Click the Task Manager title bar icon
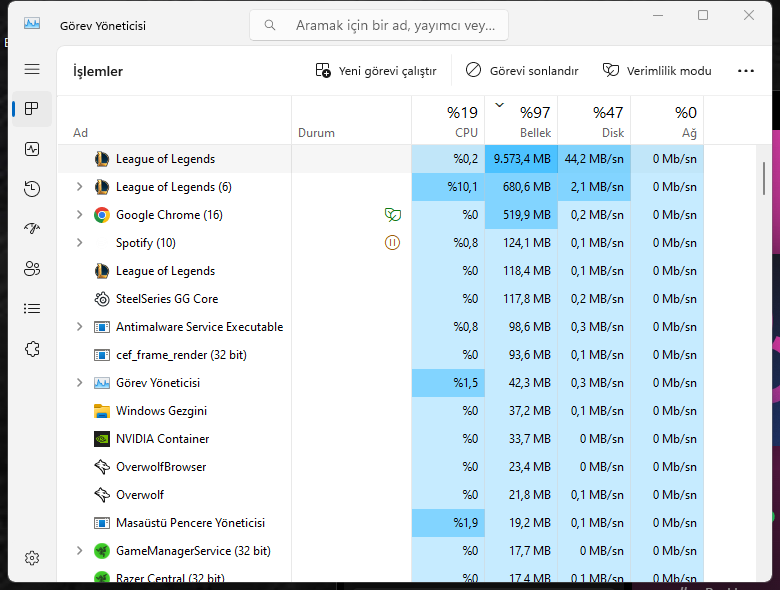The height and width of the screenshot is (590, 780). click(32, 23)
